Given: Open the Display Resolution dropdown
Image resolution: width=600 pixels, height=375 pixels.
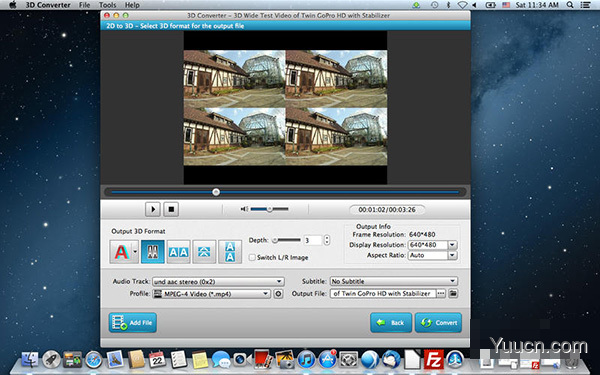Looking at the screenshot, I should (x=453, y=245).
